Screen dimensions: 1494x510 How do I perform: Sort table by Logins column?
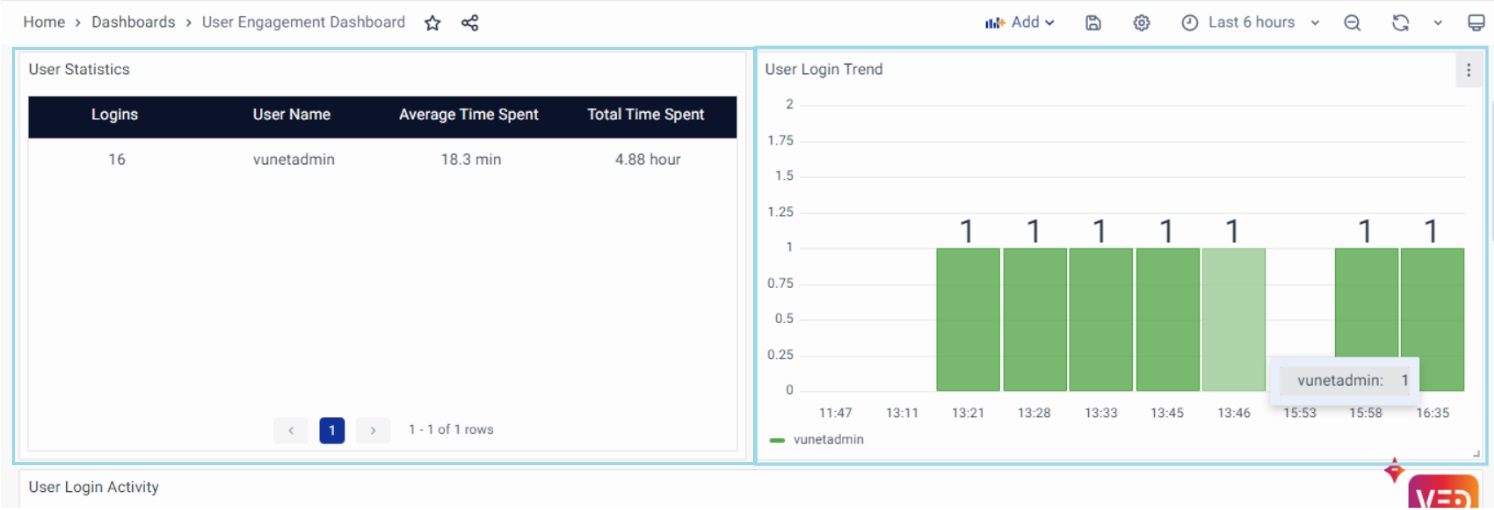pyautogui.click(x=115, y=115)
